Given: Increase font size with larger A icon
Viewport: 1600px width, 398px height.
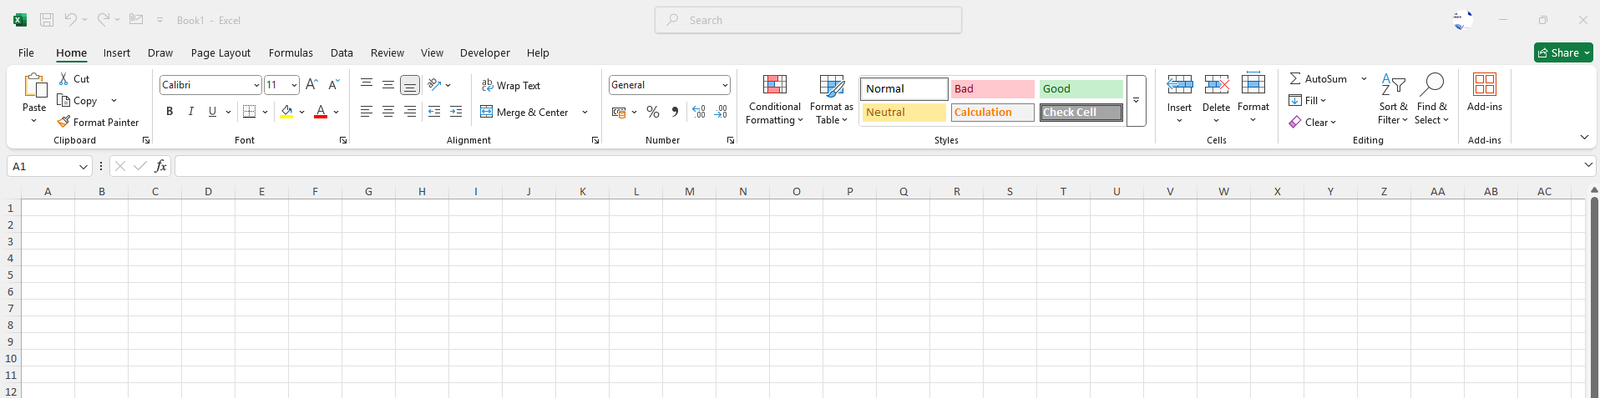Looking at the screenshot, I should tap(312, 85).
